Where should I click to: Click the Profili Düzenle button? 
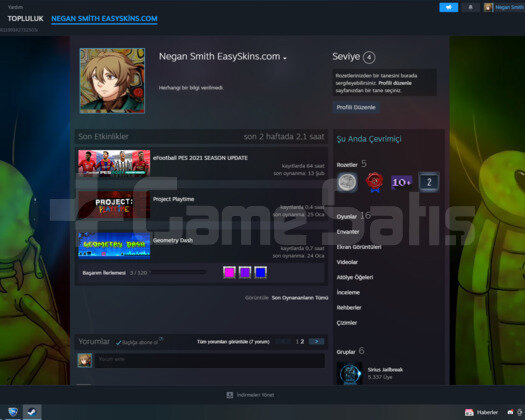[x=356, y=108]
